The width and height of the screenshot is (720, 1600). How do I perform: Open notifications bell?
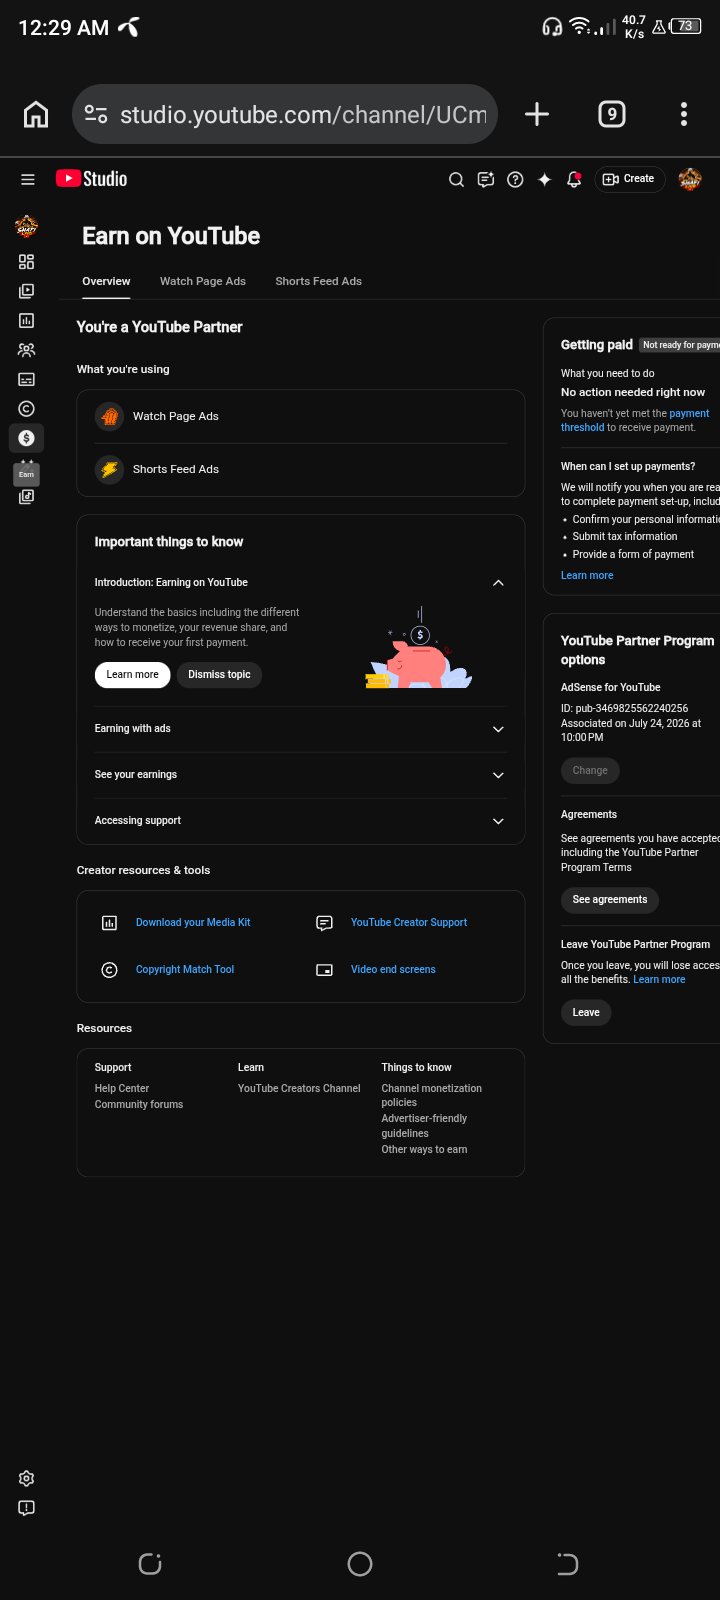[x=574, y=180]
